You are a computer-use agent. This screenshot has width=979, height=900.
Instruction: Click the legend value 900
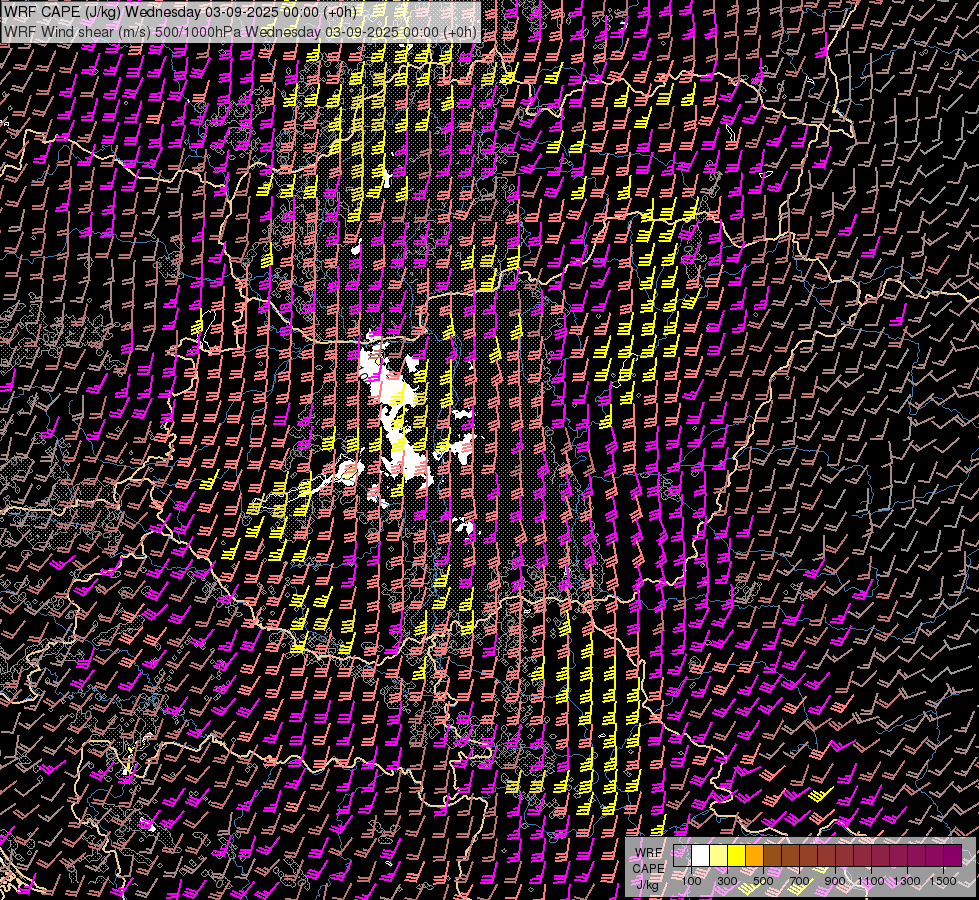click(835, 881)
